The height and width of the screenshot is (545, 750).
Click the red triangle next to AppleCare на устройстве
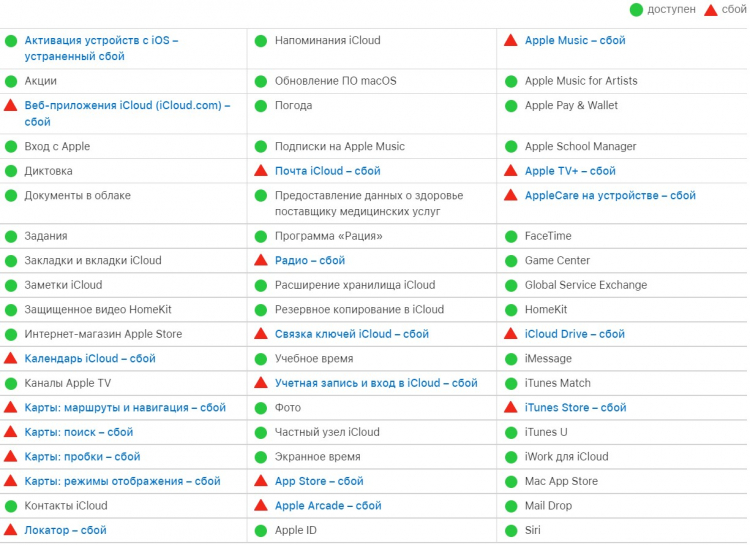coord(511,195)
